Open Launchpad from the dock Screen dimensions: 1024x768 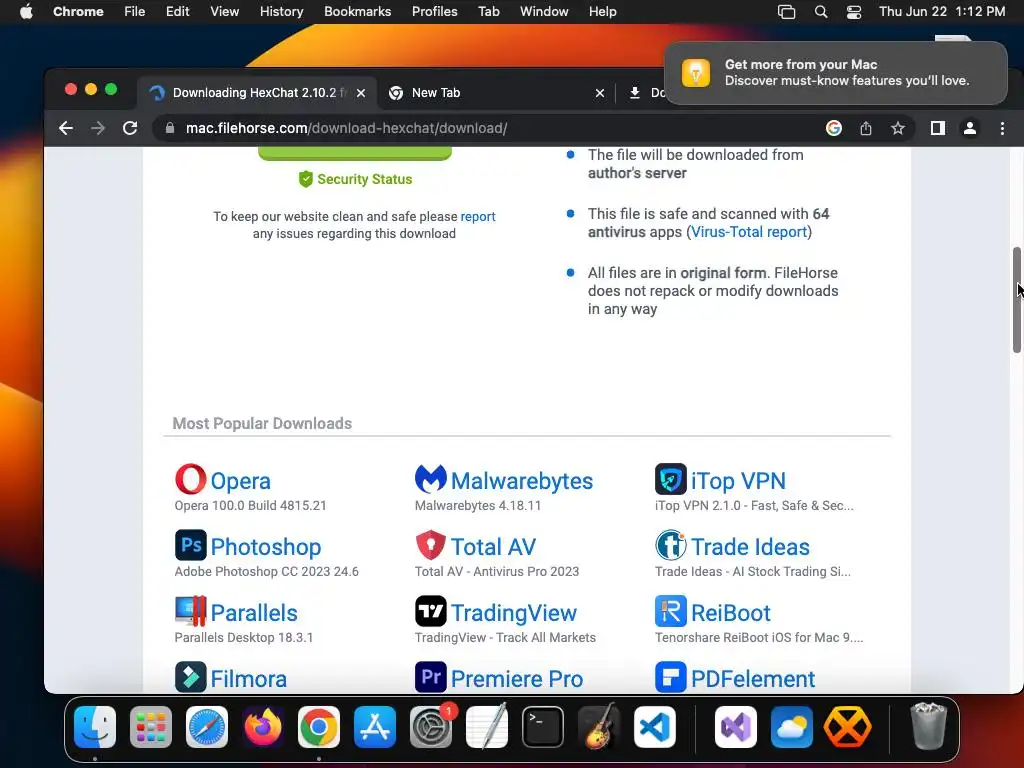click(x=151, y=727)
